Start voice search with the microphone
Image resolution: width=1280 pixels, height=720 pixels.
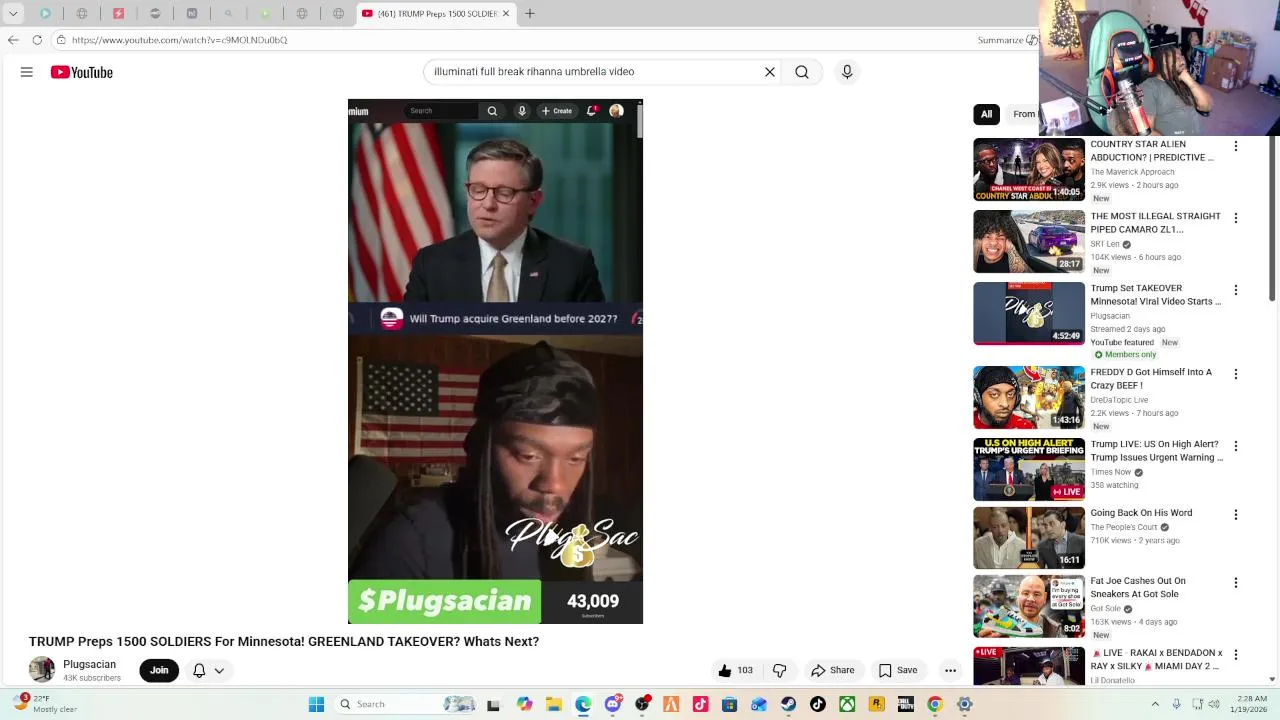click(847, 72)
